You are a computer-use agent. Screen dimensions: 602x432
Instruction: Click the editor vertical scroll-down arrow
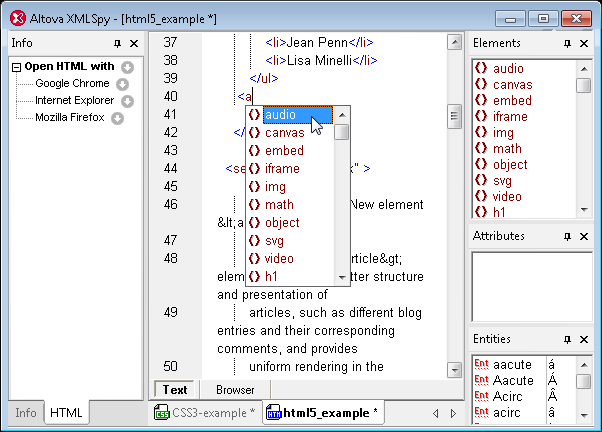(455, 370)
